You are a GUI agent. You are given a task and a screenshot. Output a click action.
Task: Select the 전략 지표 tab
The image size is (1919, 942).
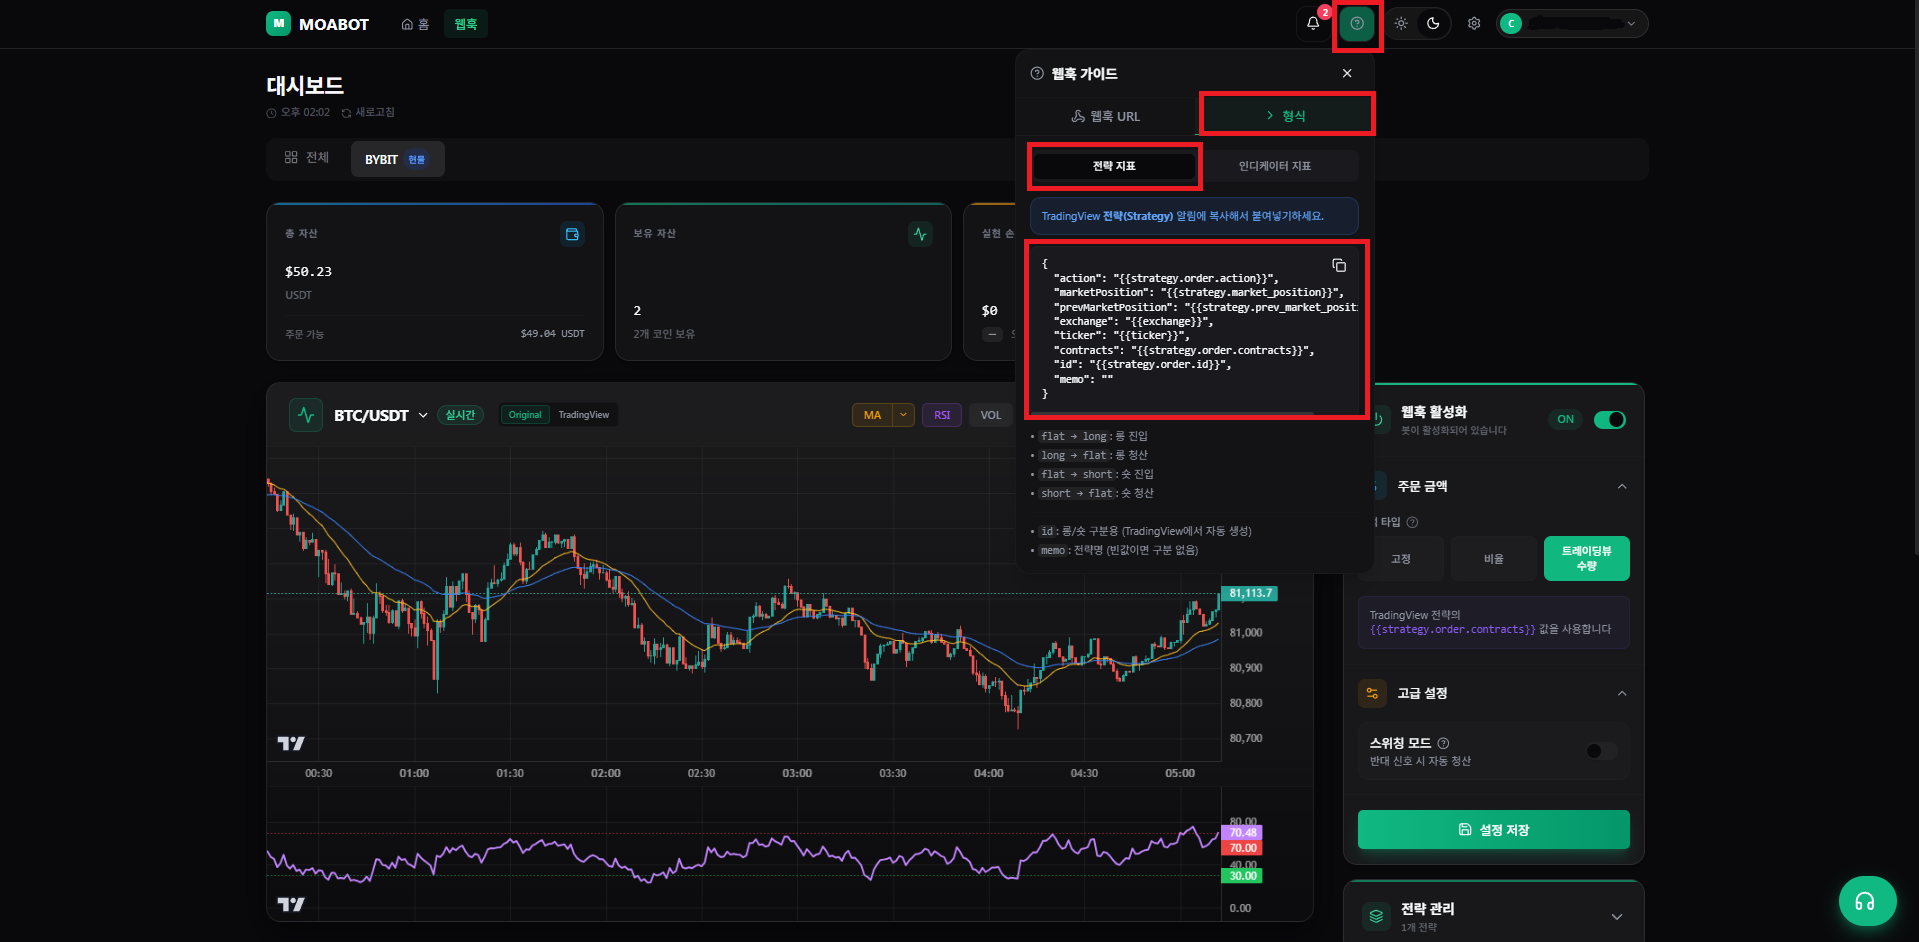(1114, 166)
